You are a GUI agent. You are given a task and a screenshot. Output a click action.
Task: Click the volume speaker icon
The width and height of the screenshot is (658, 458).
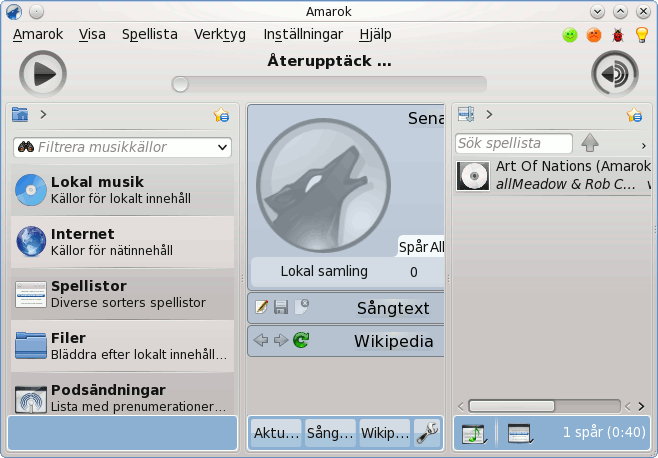pyautogui.click(x=615, y=74)
